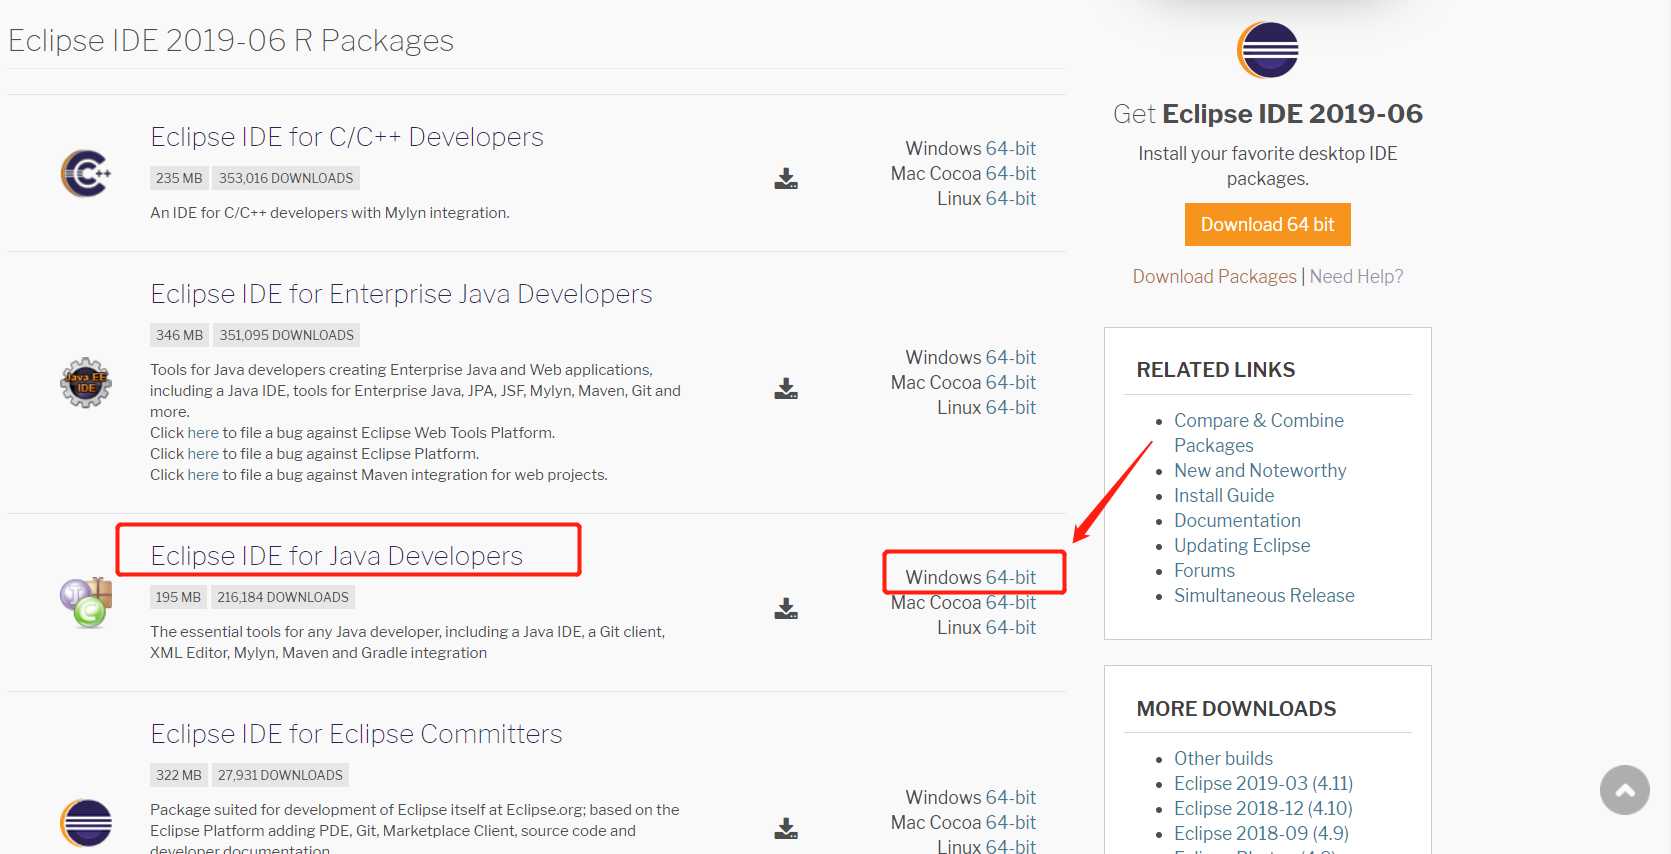
Task: Click the RELATED LINKS heading
Action: pos(1216,370)
